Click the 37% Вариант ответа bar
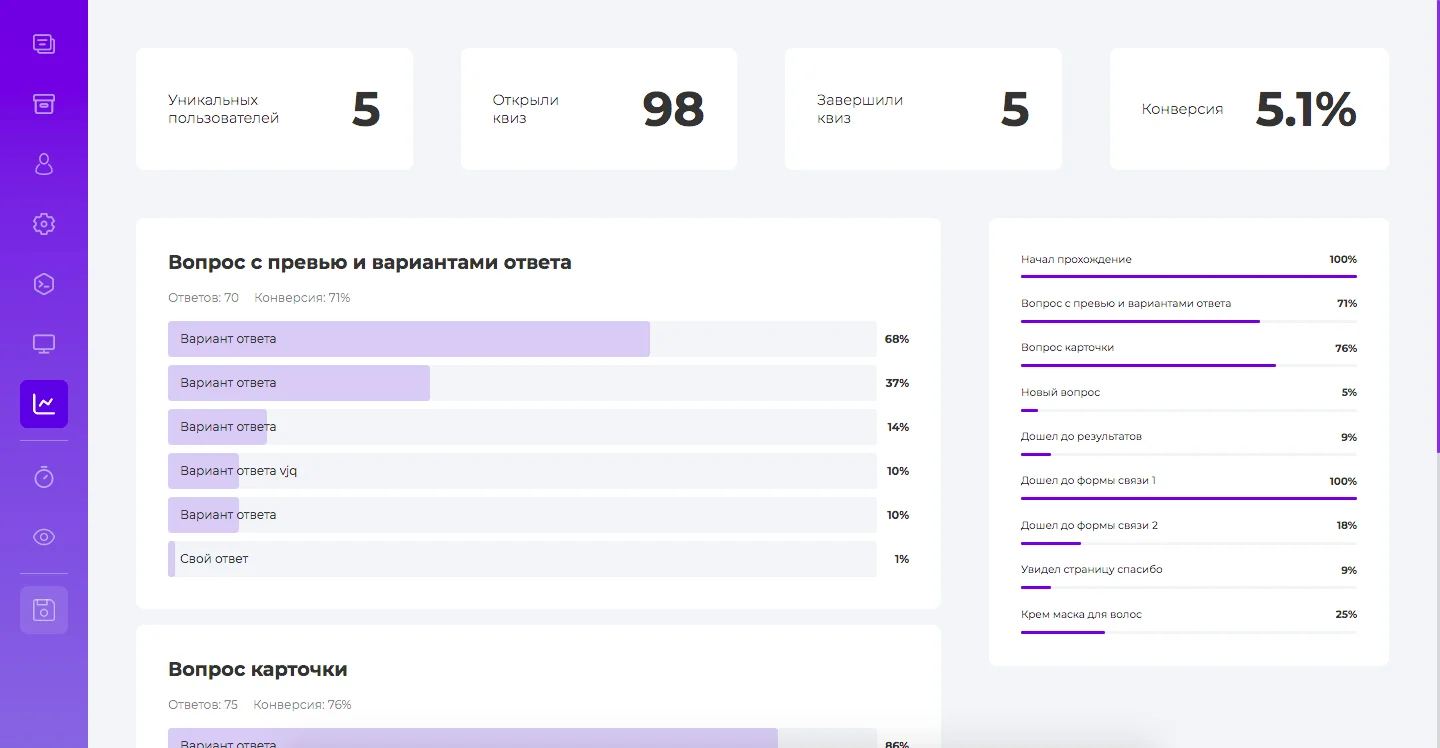This screenshot has height=748, width=1440. (x=522, y=383)
